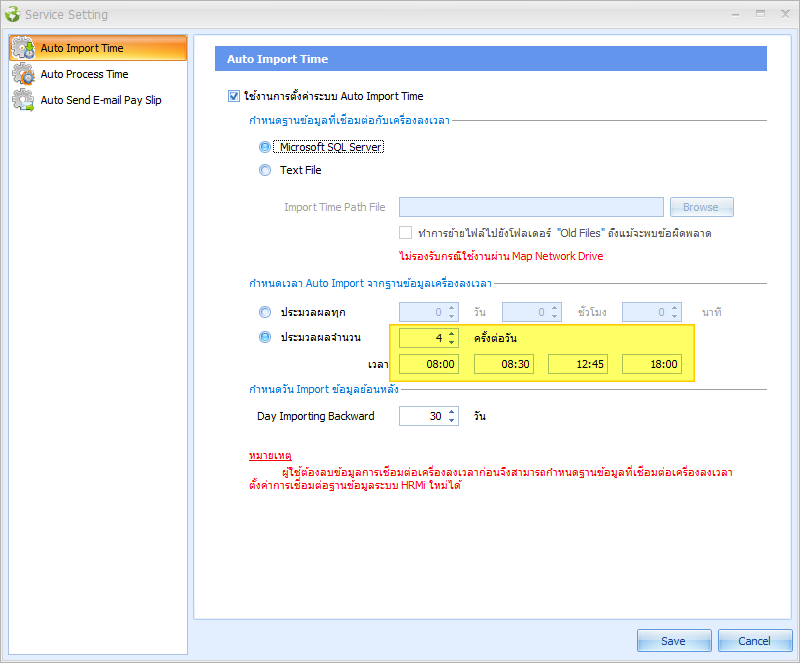Click the Service Setting app icon in title bar

12,14
